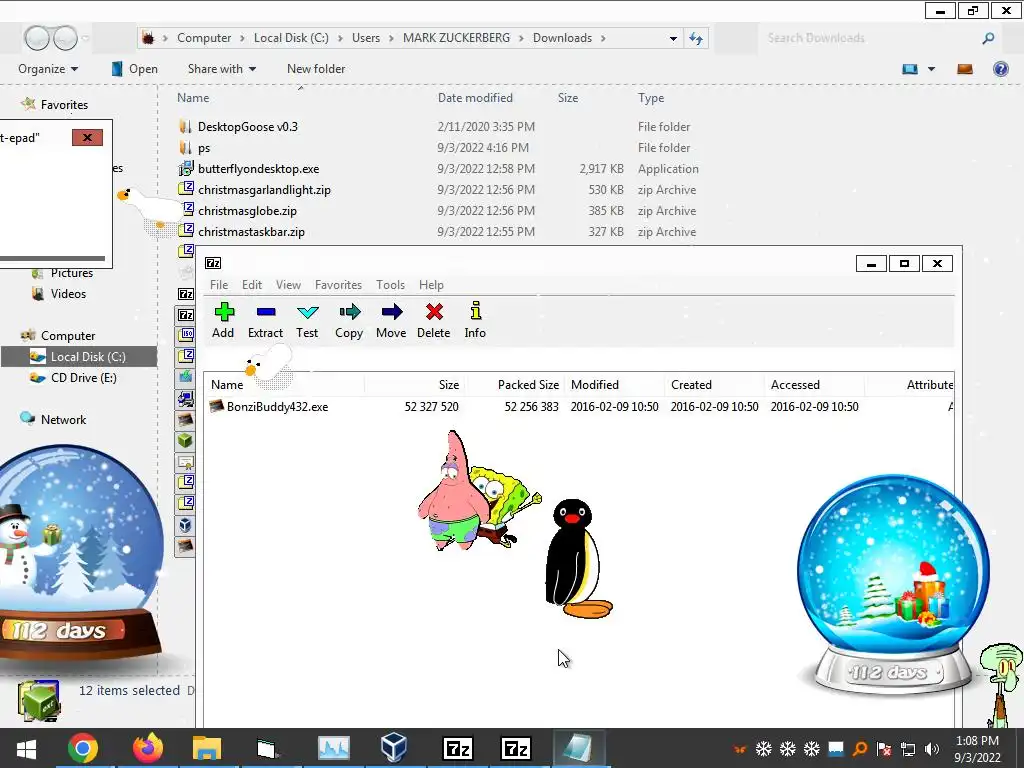Screen dimensions: 1024x768
Task: Click the refresh button beside address bar
Action: 696,39
